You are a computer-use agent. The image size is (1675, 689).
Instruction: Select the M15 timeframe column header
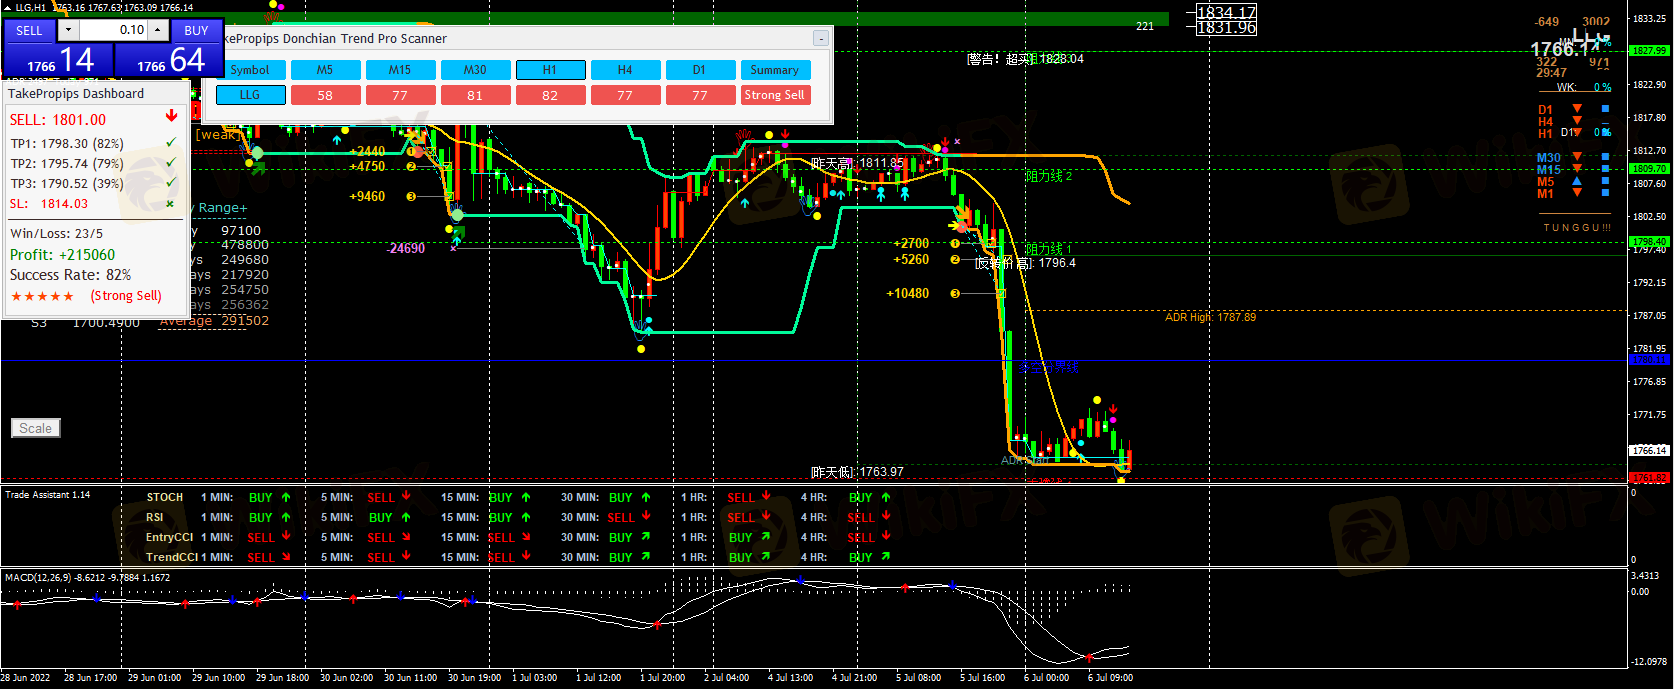pos(400,70)
